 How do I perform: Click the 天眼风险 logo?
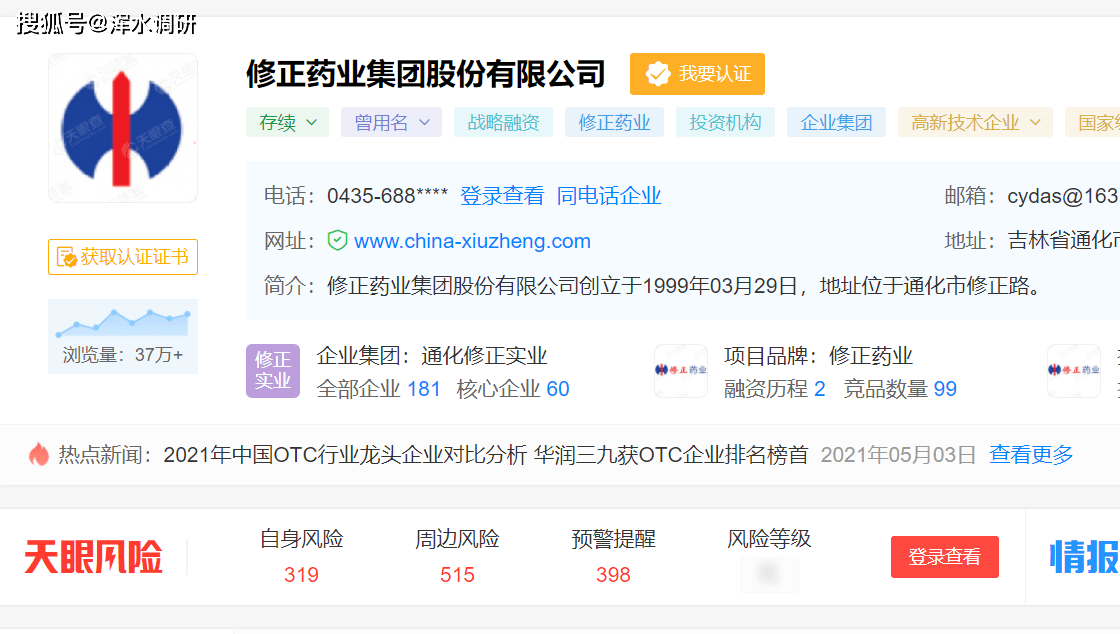94,558
